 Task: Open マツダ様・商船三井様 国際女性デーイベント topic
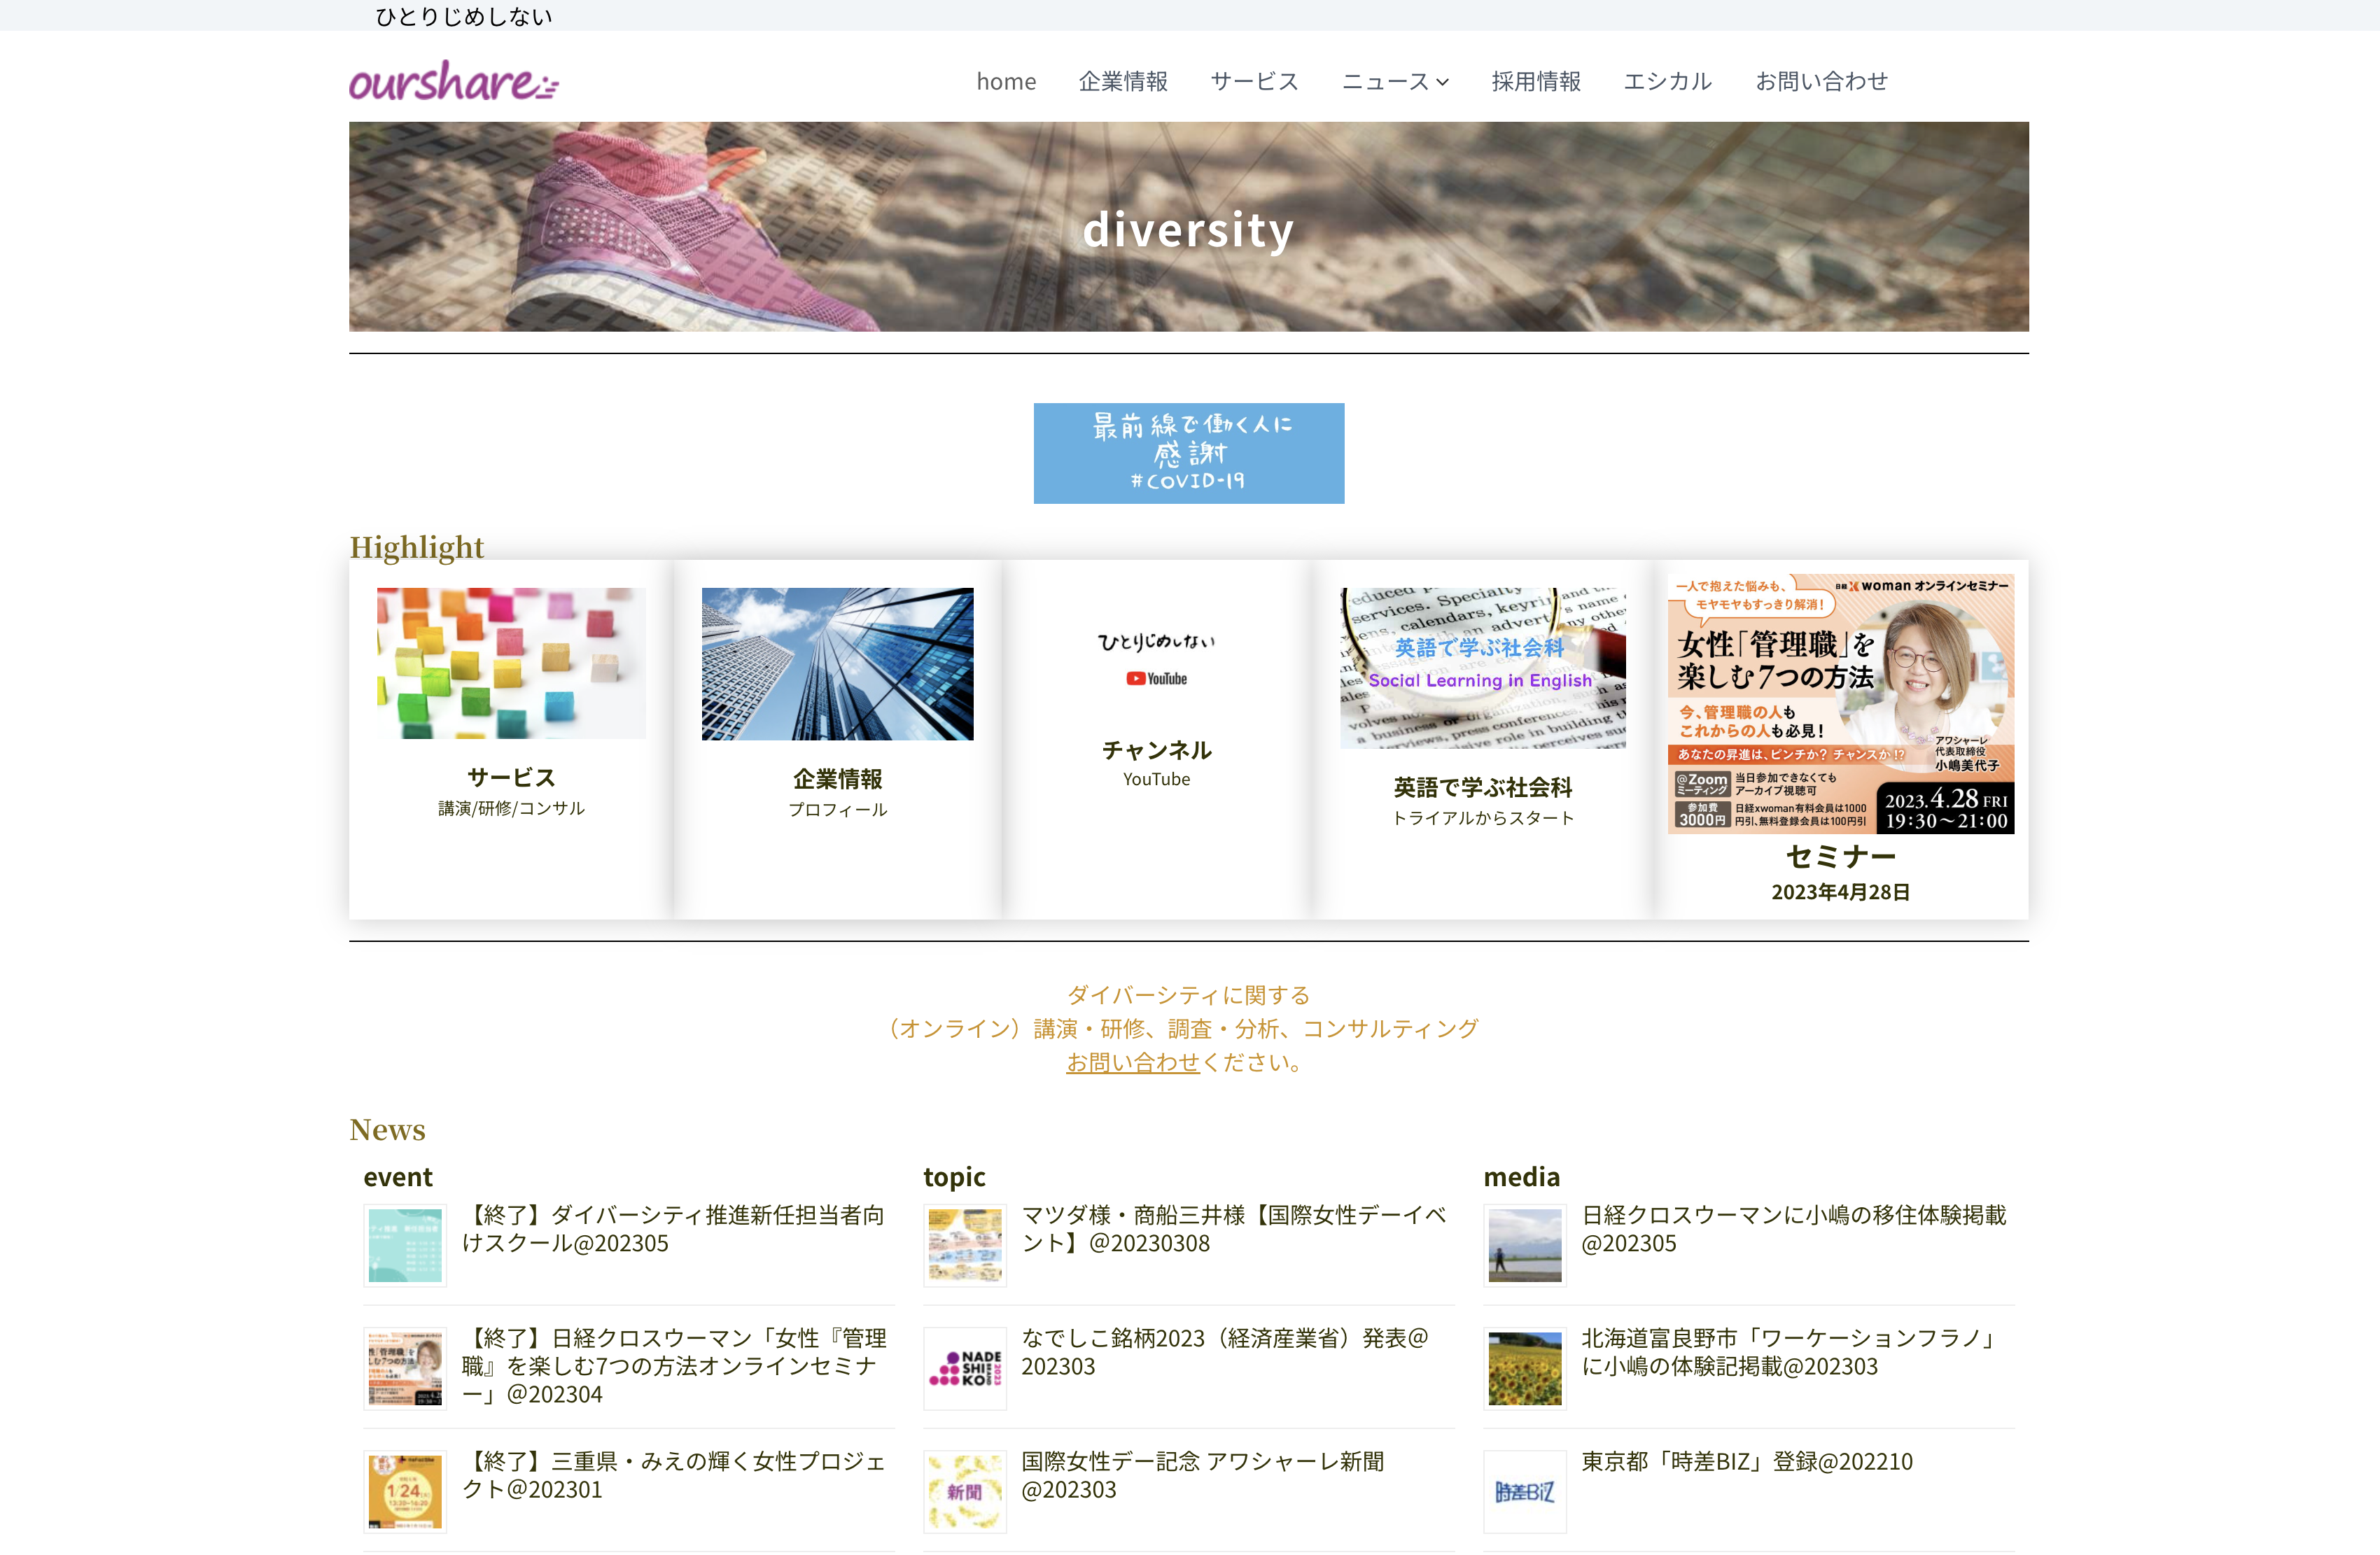point(1234,1229)
